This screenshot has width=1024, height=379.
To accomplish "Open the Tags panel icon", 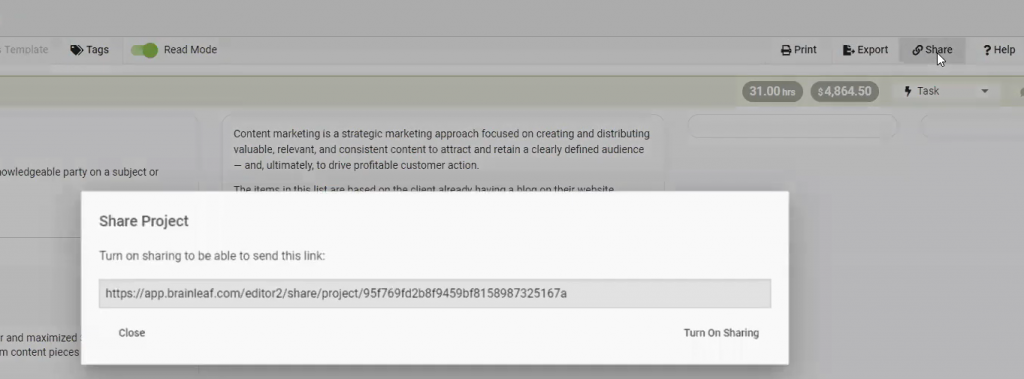I will point(76,50).
